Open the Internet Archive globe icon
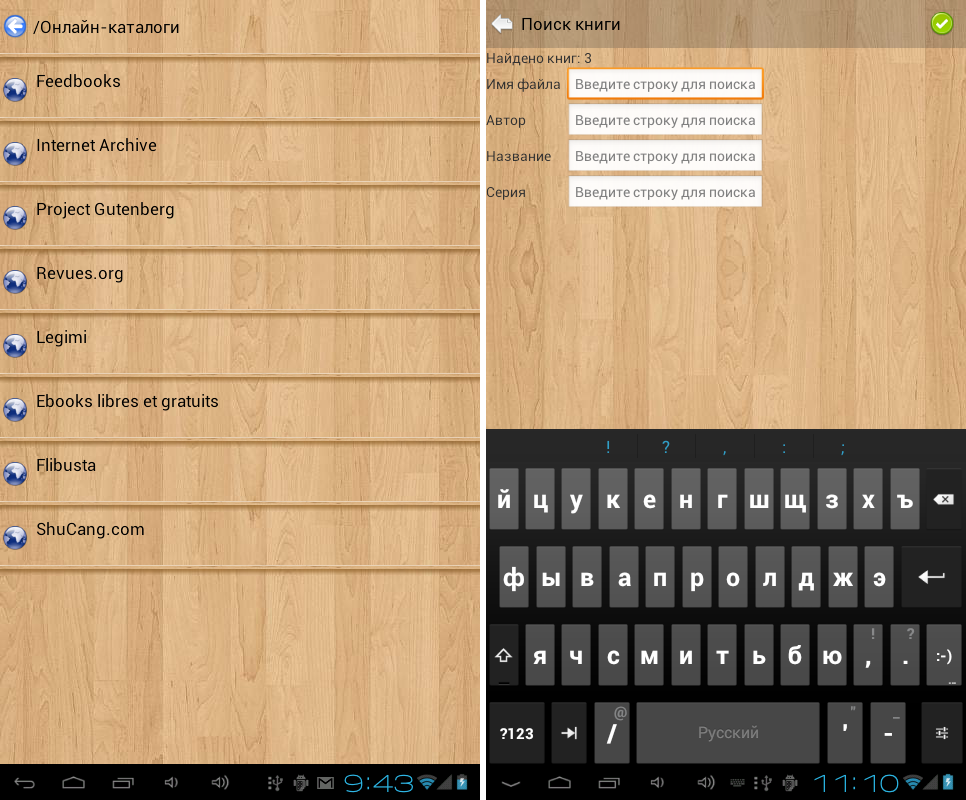Viewport: 966px width, 800px height. click(15, 154)
